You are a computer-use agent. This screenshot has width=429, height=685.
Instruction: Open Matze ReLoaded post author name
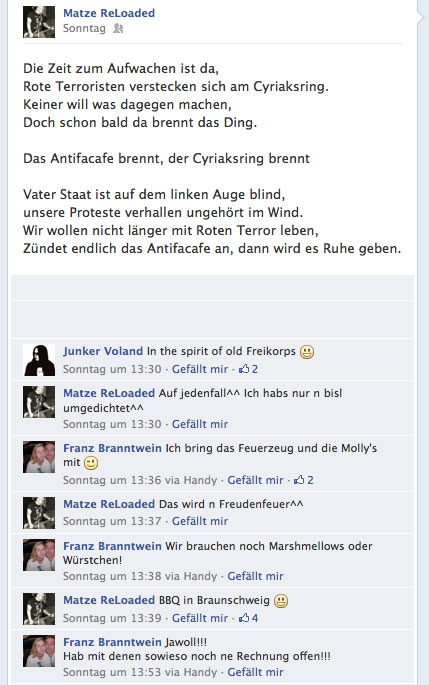tap(109, 13)
